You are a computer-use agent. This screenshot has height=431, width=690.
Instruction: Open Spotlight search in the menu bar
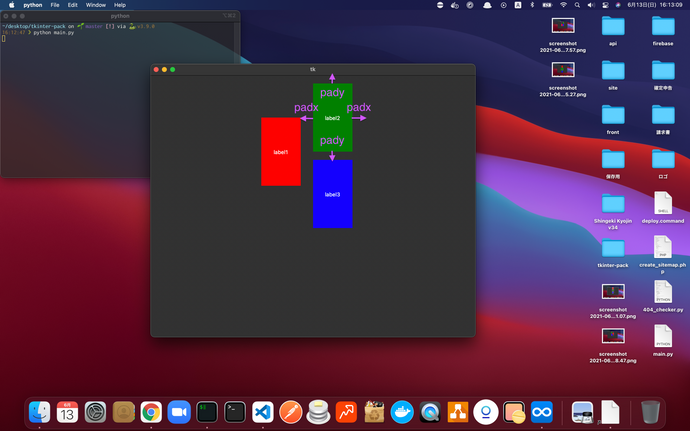pos(577,5)
